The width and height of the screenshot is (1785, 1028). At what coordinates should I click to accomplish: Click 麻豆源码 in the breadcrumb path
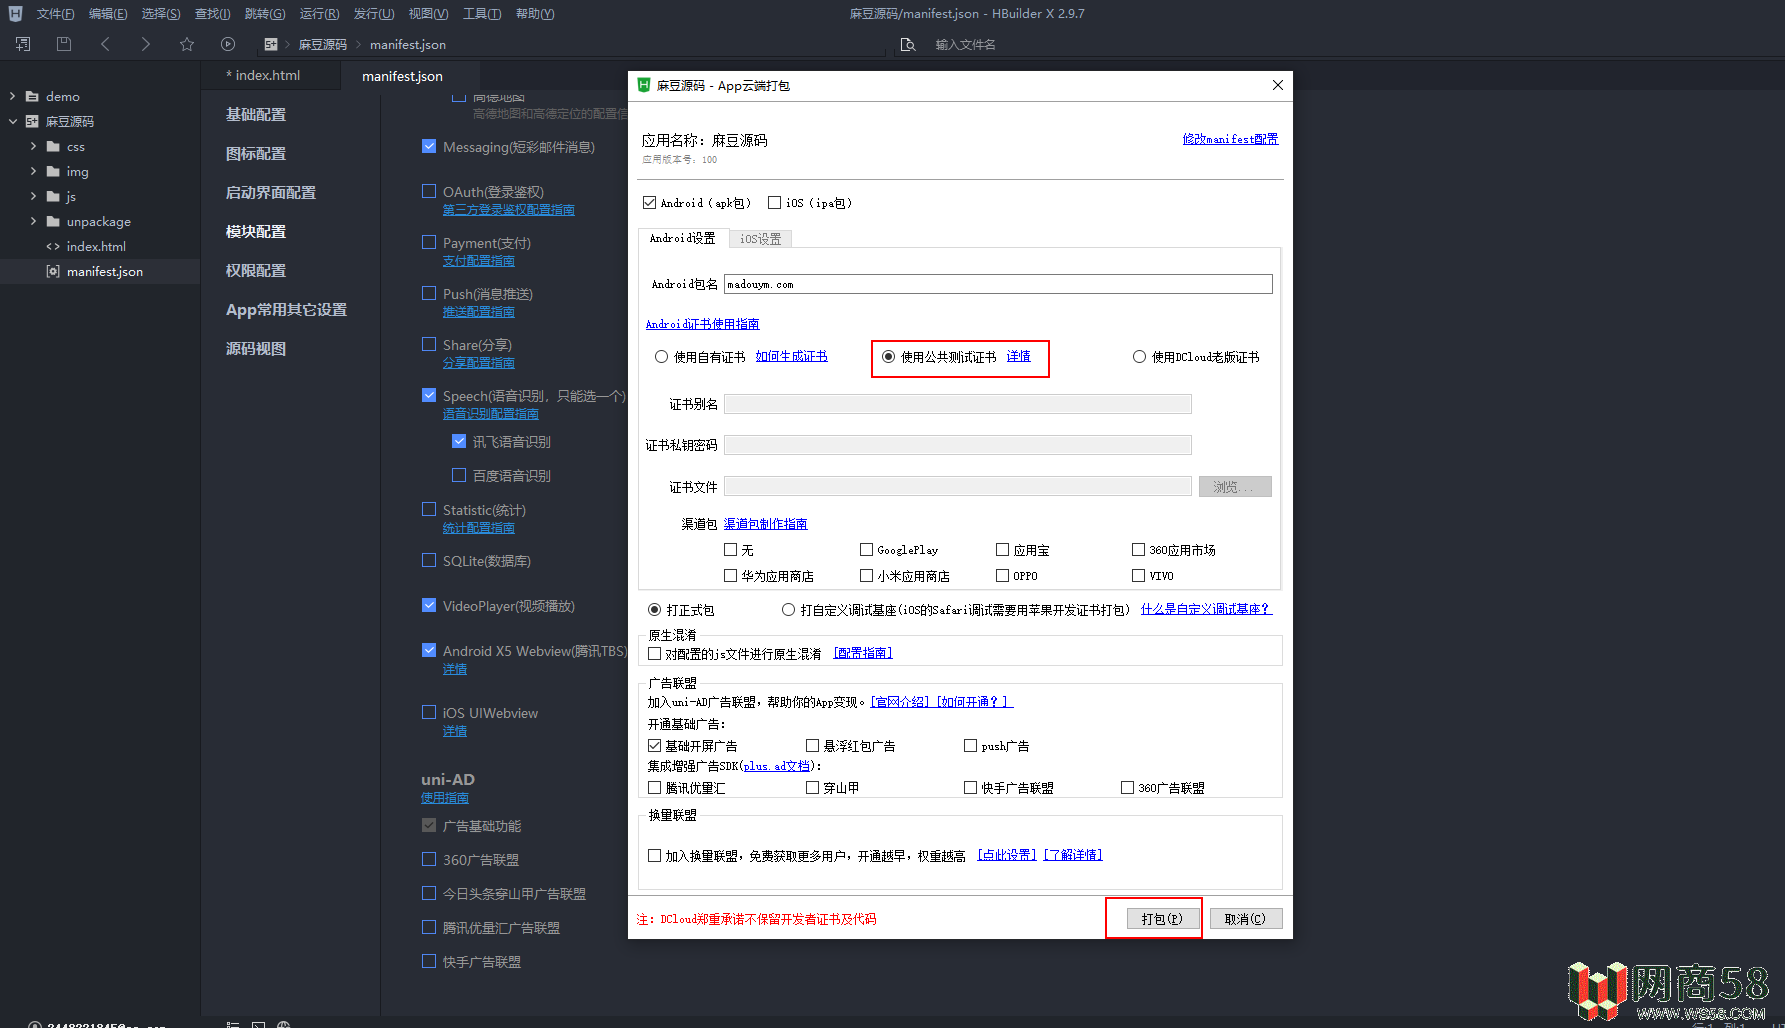coord(322,44)
